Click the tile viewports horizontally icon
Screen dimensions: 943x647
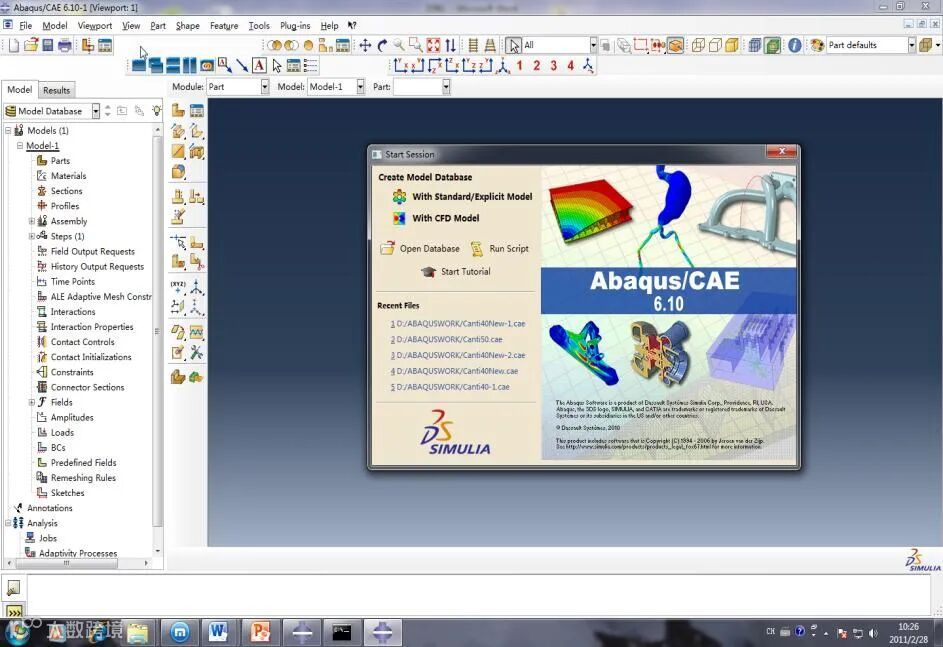point(173,66)
